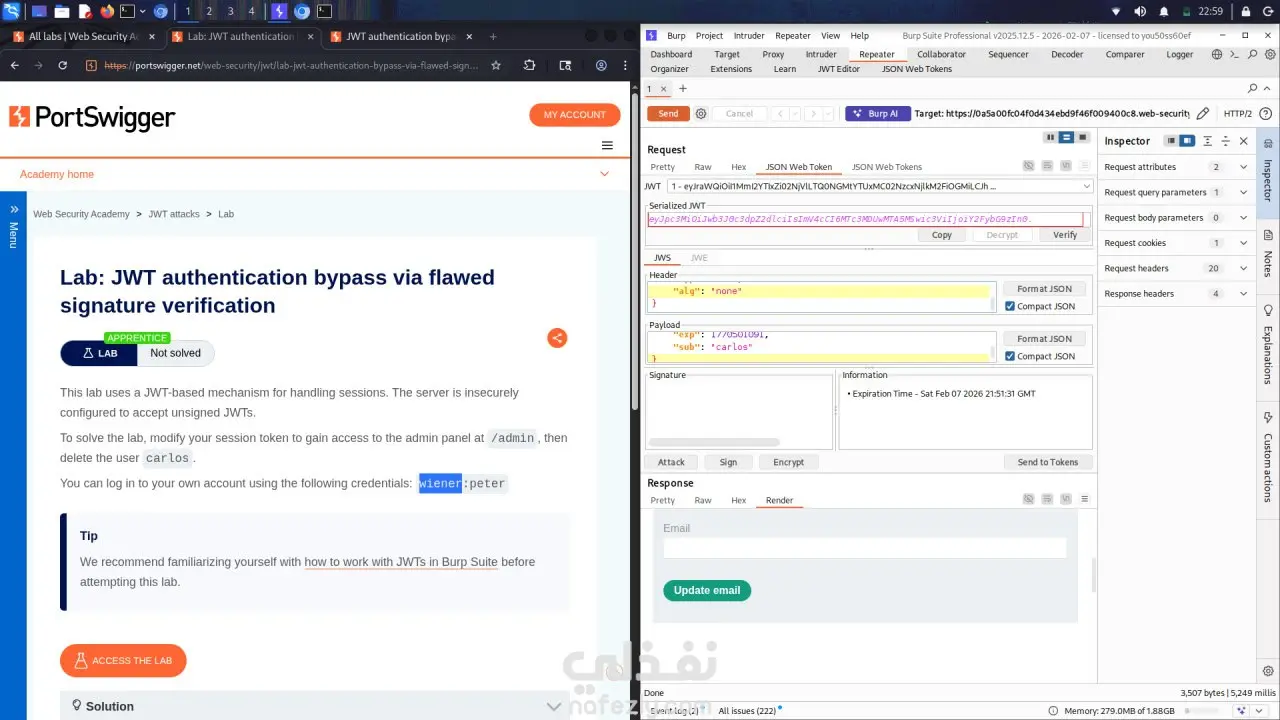Open the Burp Repeater send settings gear
Viewport: 1280px width, 720px height.
coord(701,114)
